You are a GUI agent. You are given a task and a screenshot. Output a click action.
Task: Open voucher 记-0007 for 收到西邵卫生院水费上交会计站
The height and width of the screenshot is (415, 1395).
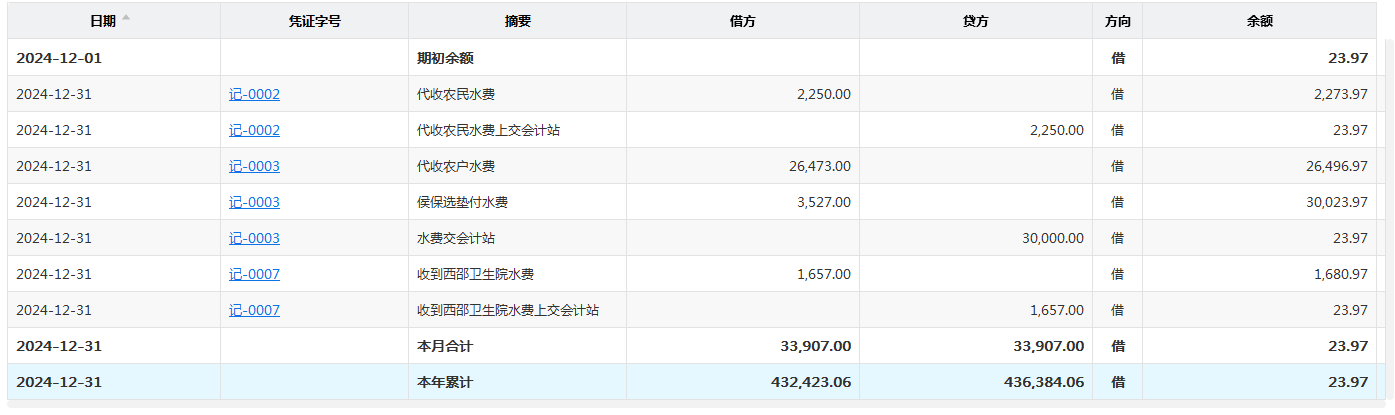(x=254, y=311)
